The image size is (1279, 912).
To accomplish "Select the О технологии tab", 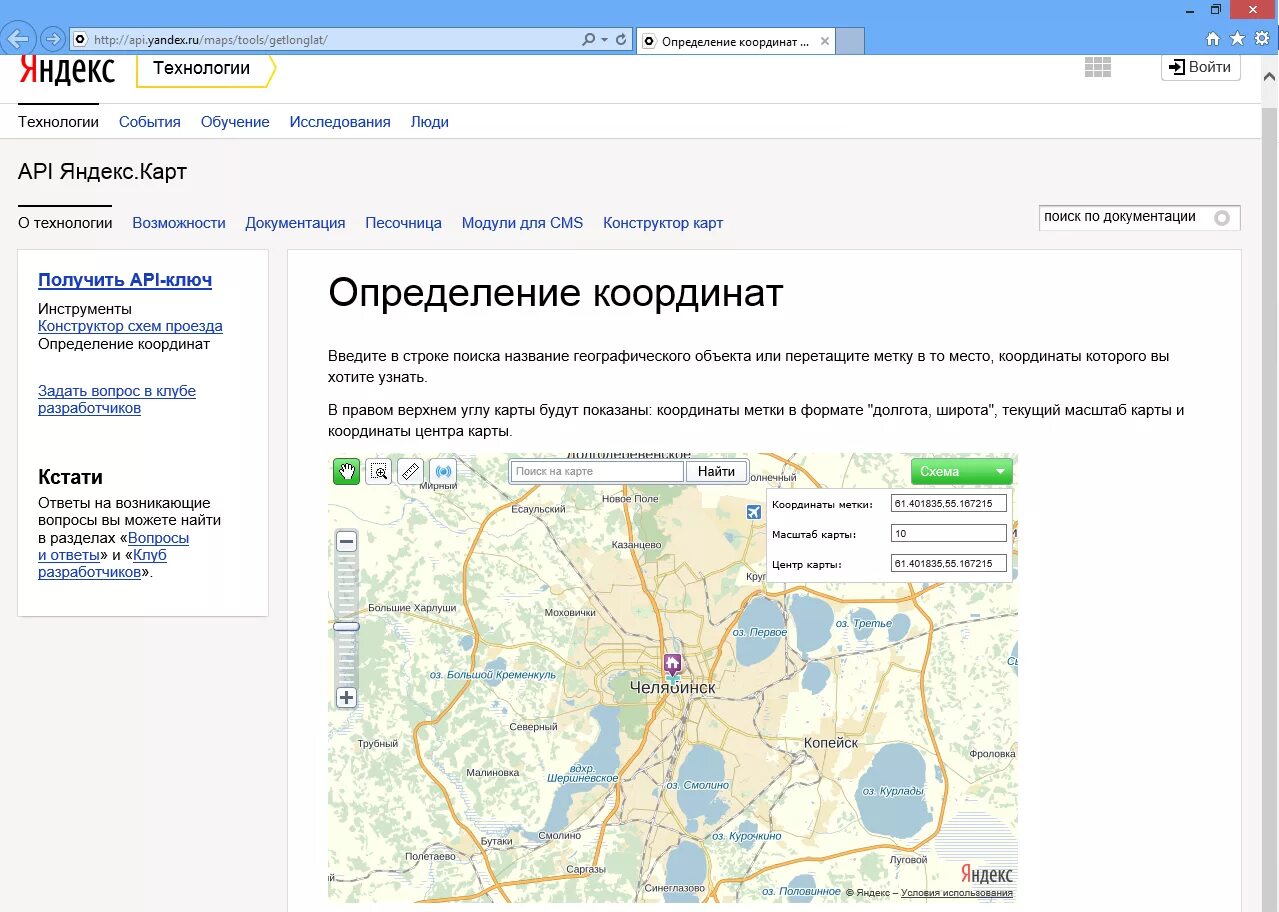I will click(x=65, y=223).
